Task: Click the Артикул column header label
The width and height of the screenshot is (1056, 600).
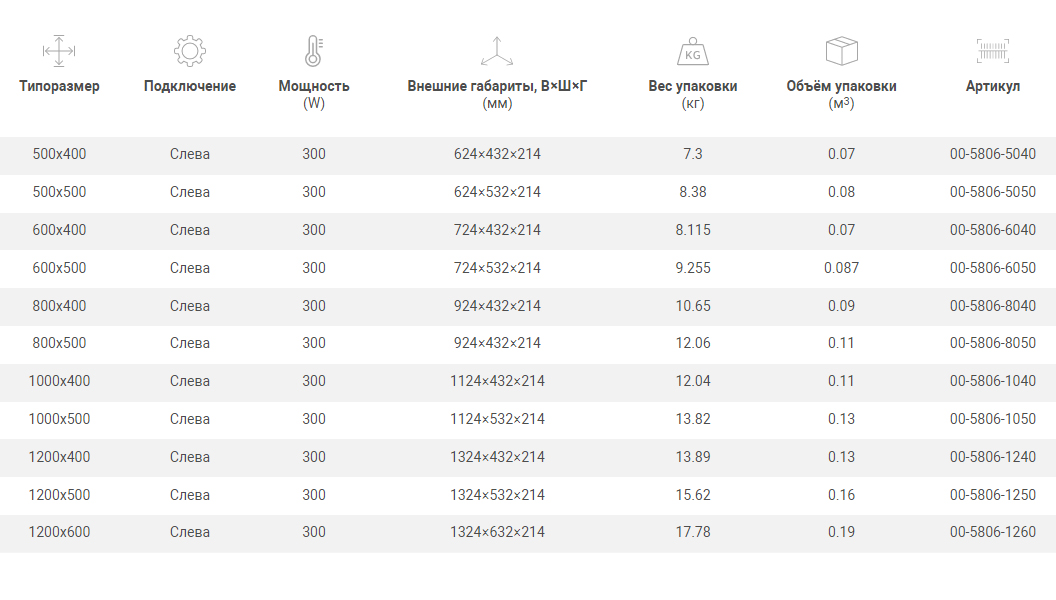Action: 992,86
